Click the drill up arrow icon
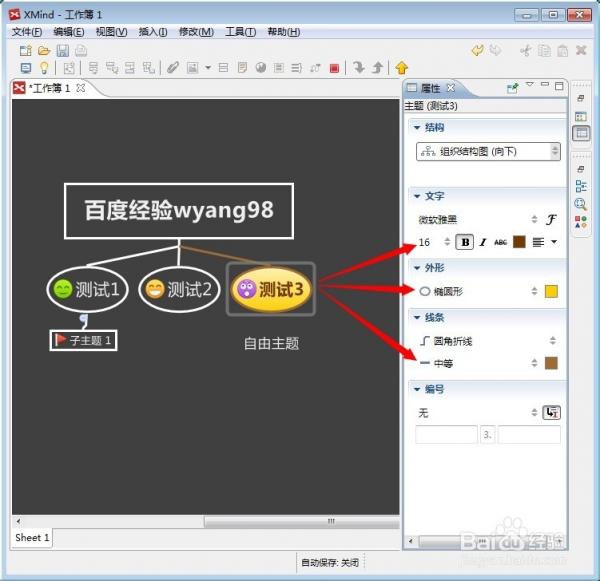This screenshot has width=600, height=581. (377, 68)
